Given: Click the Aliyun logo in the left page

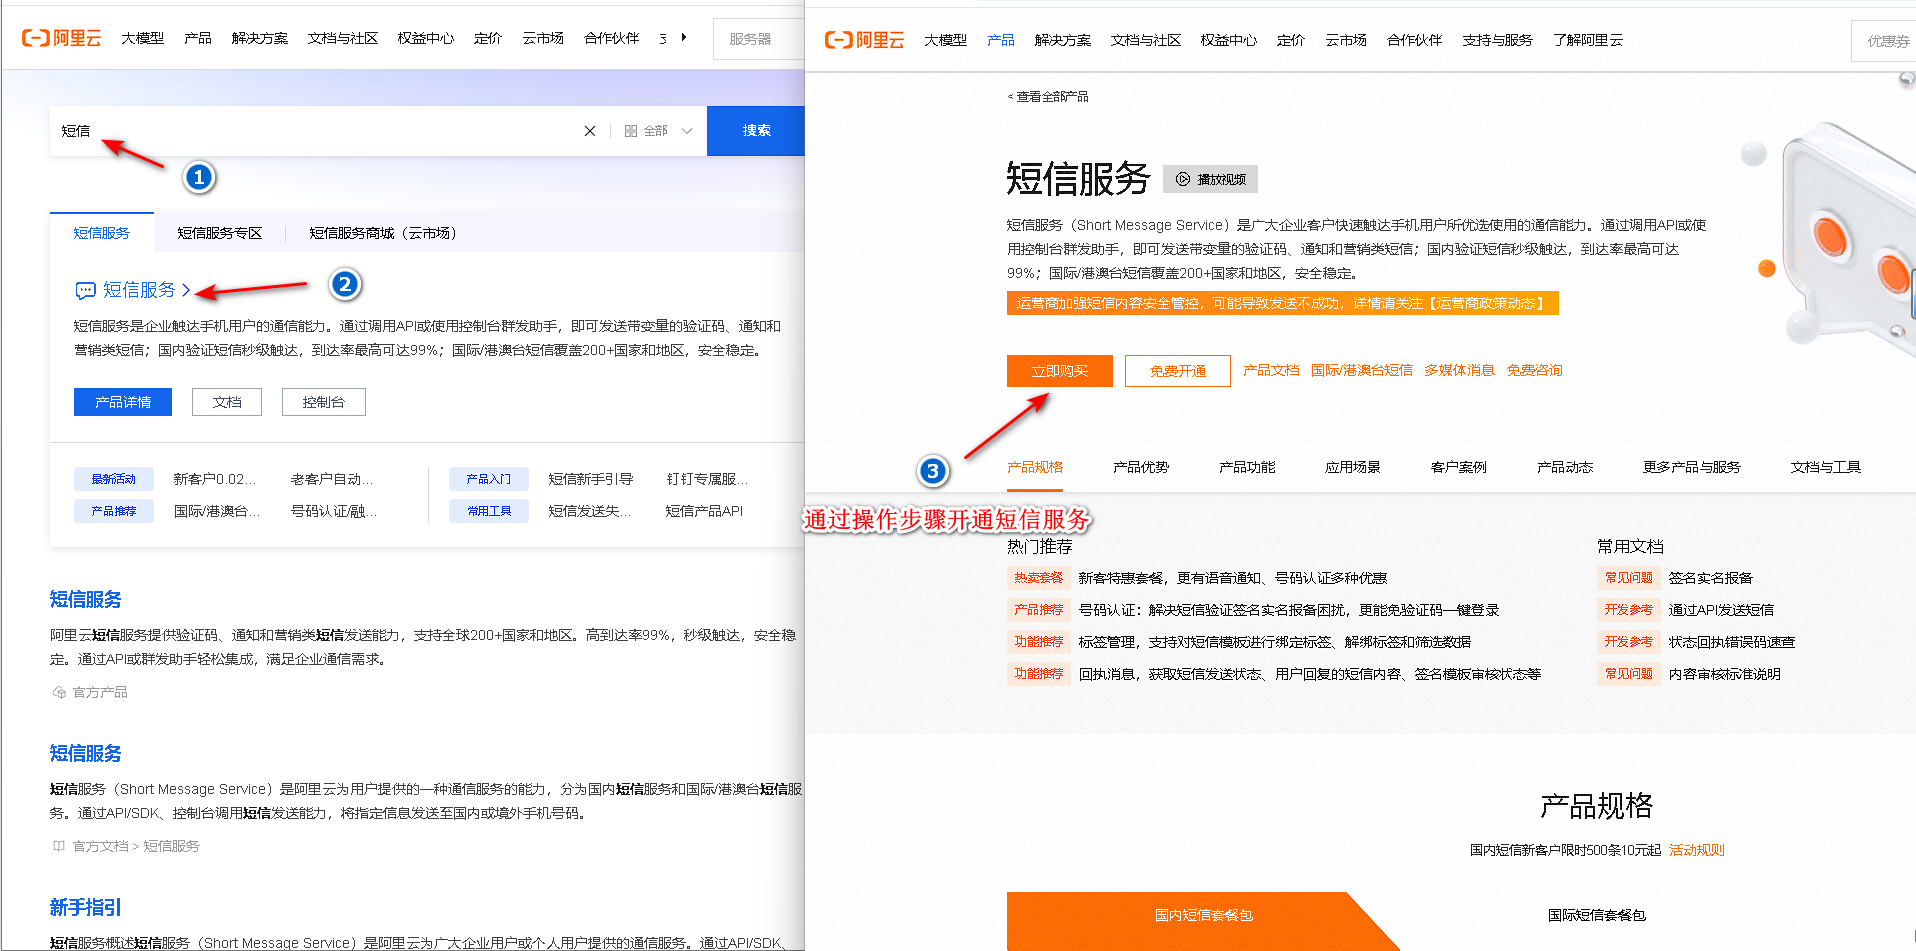Looking at the screenshot, I should [61, 38].
